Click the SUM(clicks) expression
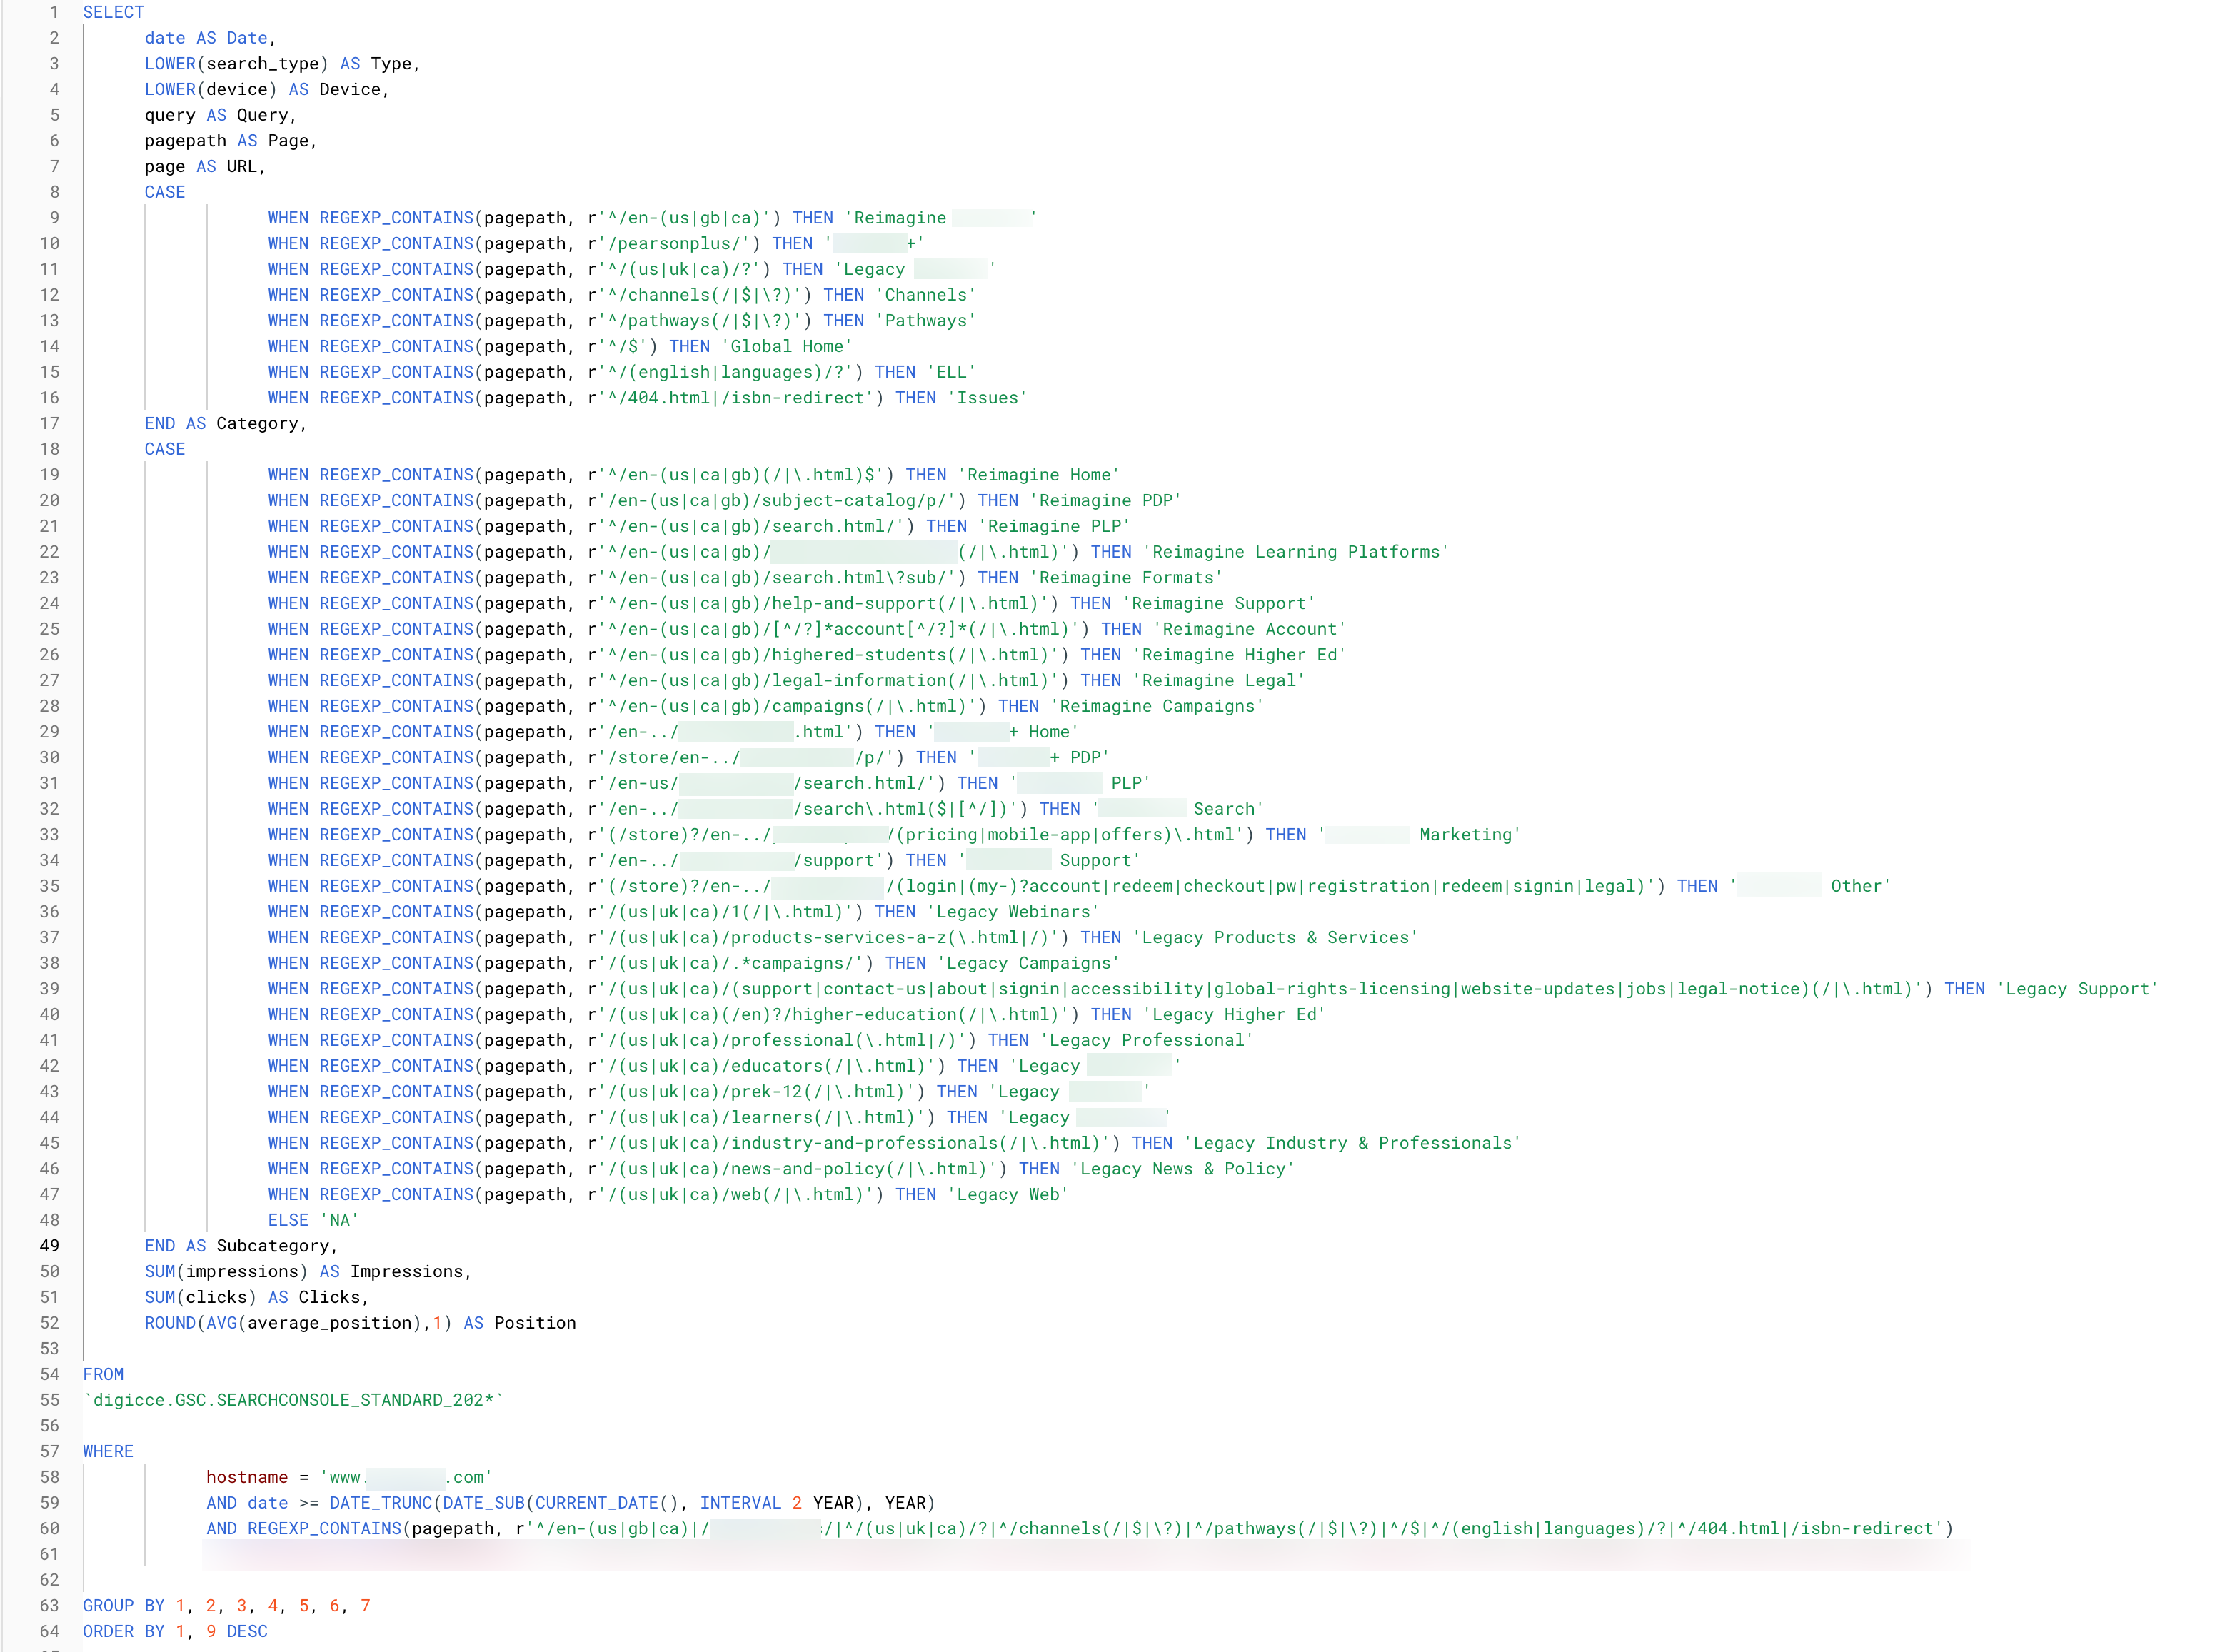2225x1652 pixels. [x=200, y=1297]
